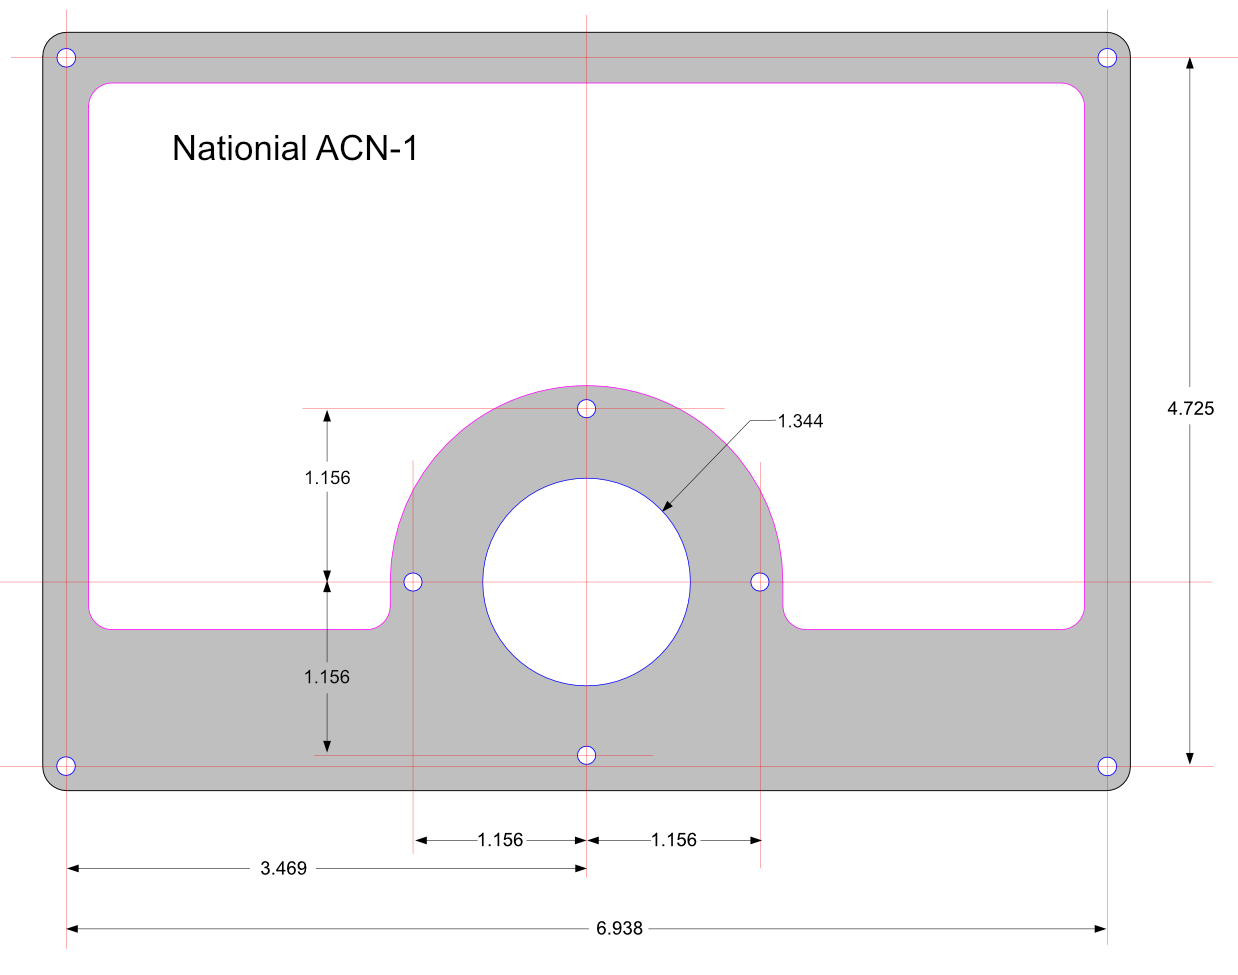Screen dimensions: 1238x975
Task: Click the 3.469 half-width dimension label
Action: tap(284, 869)
